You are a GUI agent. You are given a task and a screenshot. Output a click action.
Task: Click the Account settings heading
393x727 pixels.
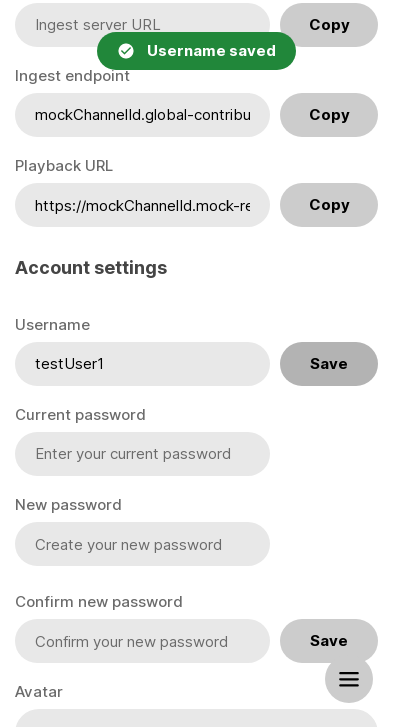(91, 268)
